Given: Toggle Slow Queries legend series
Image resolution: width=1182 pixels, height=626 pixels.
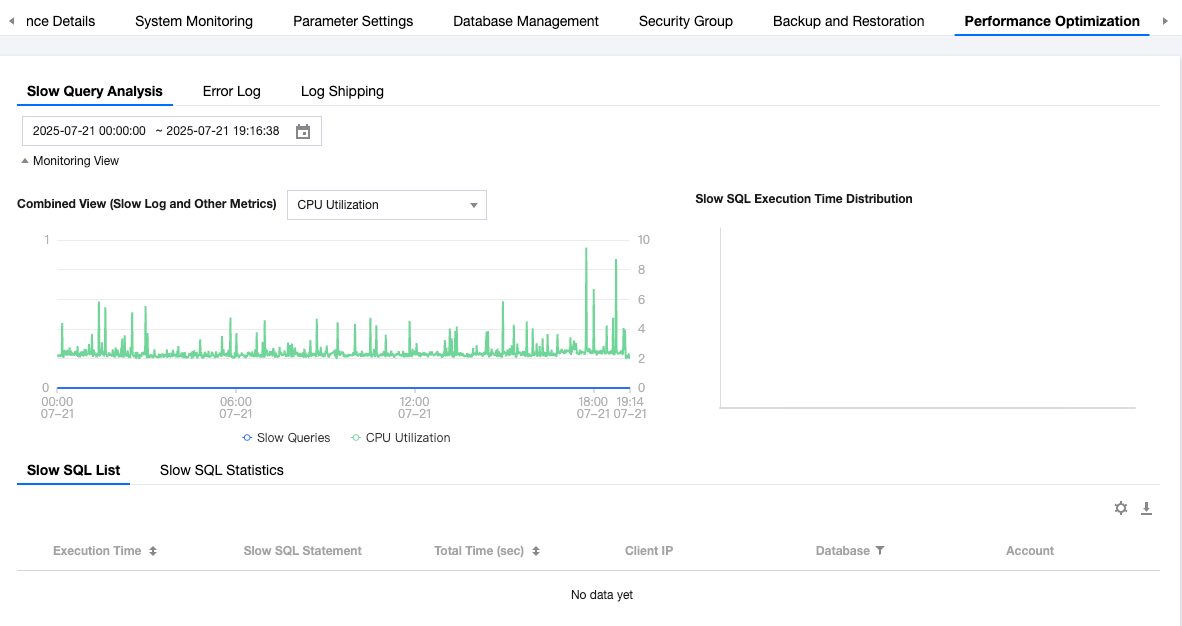Looking at the screenshot, I should [286, 438].
